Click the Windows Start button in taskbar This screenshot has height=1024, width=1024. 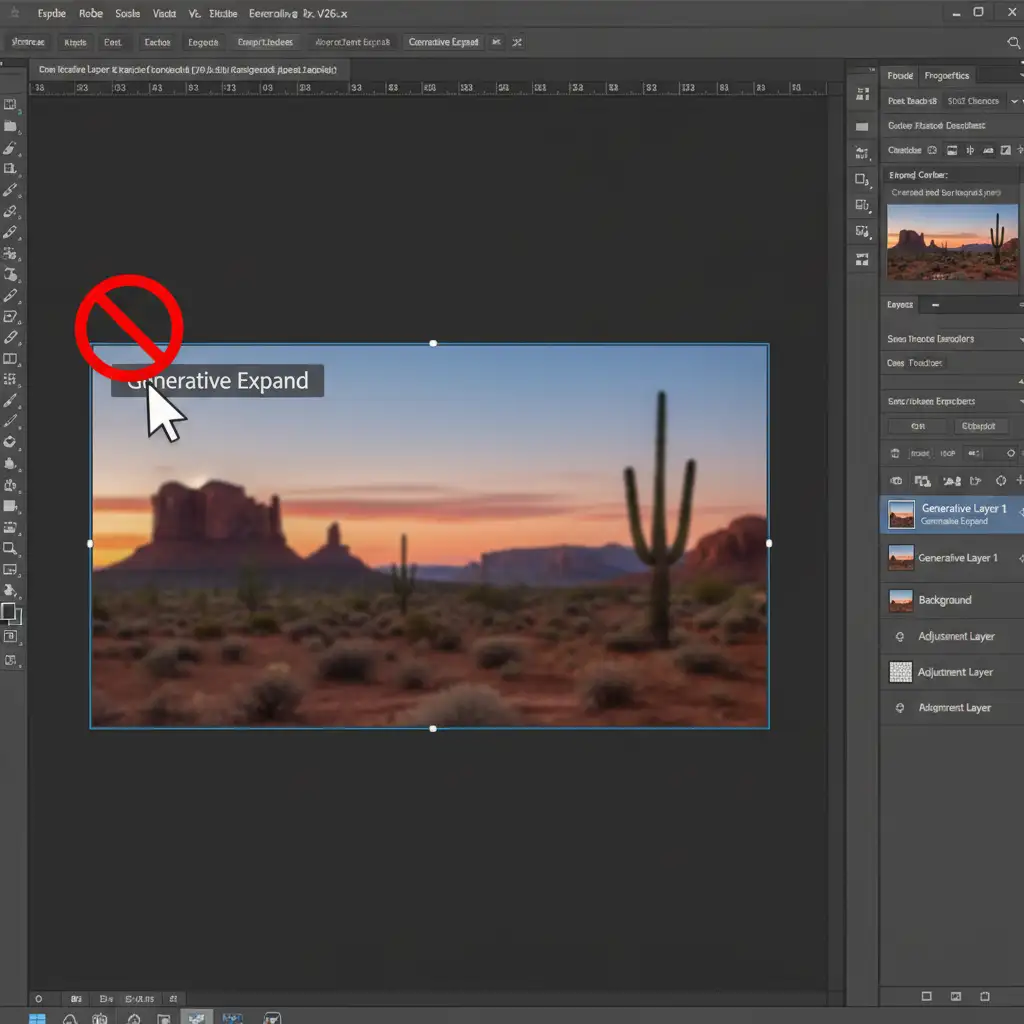tap(37, 1018)
